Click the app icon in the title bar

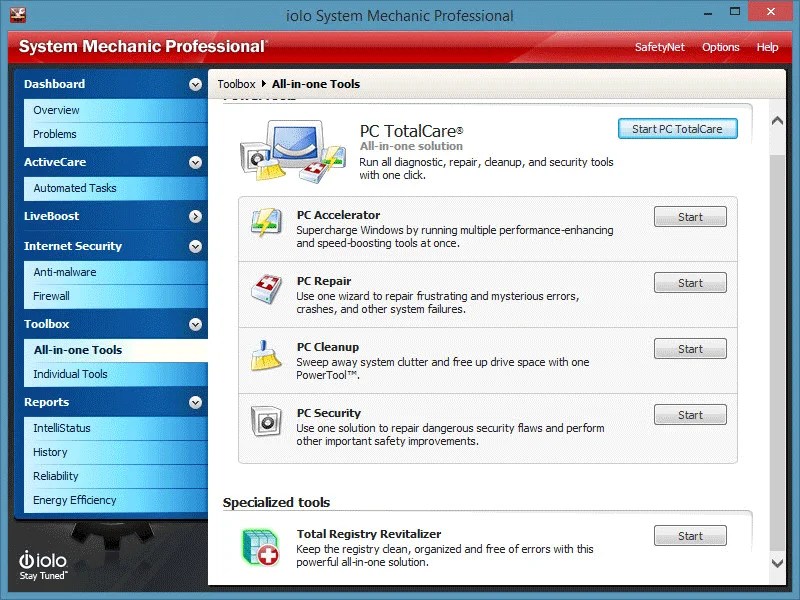[x=18, y=15]
